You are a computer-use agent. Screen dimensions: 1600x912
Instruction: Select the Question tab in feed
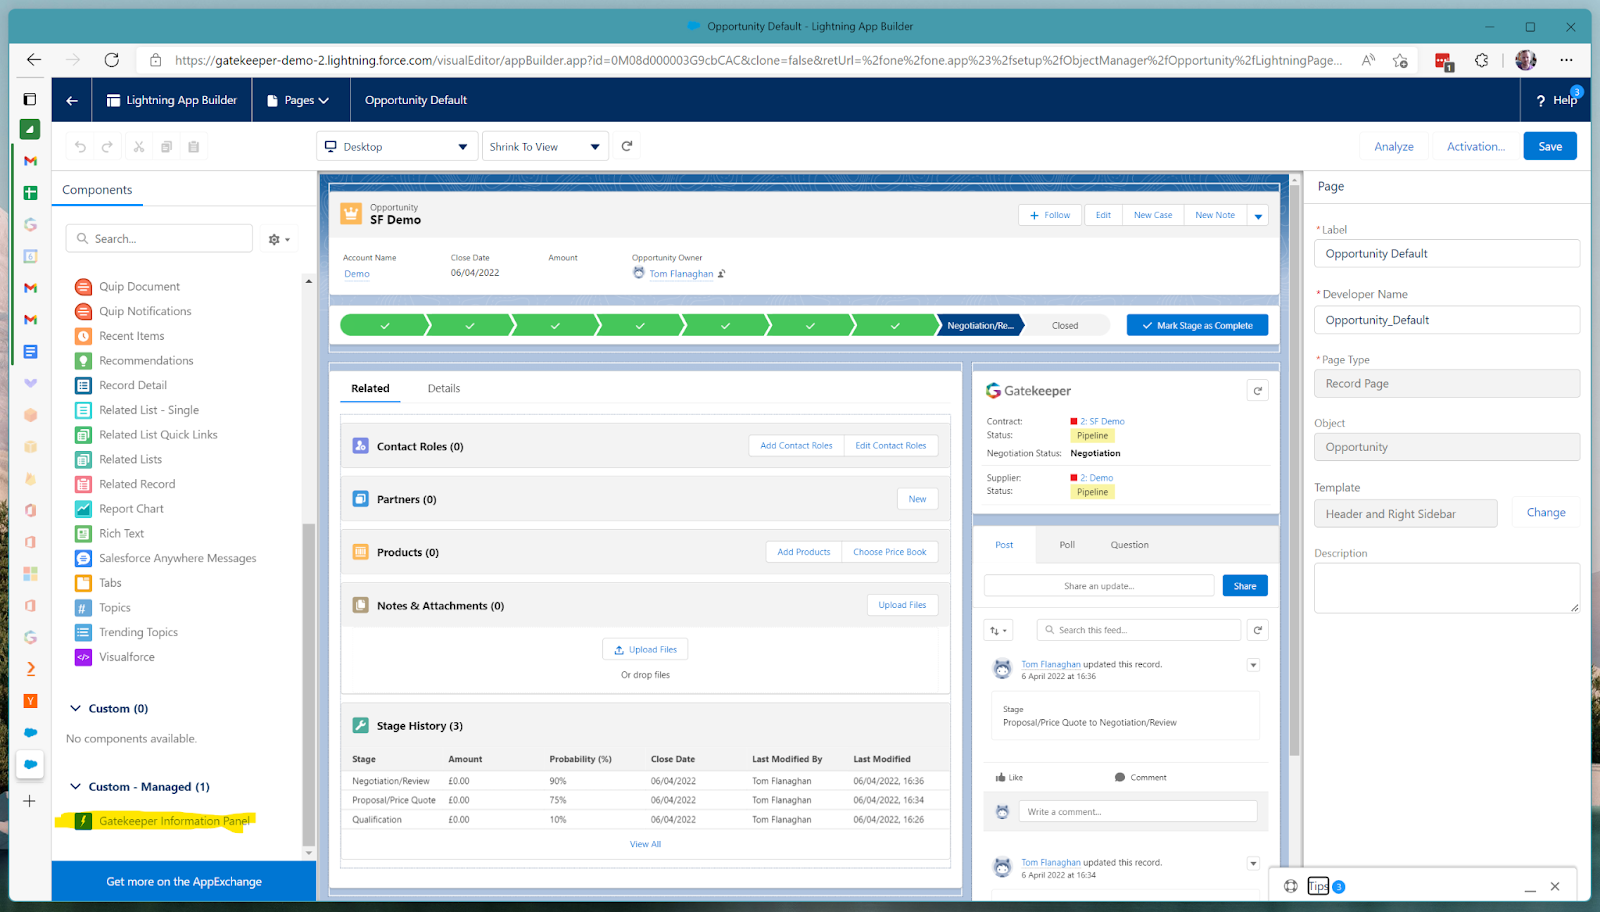pos(1129,545)
